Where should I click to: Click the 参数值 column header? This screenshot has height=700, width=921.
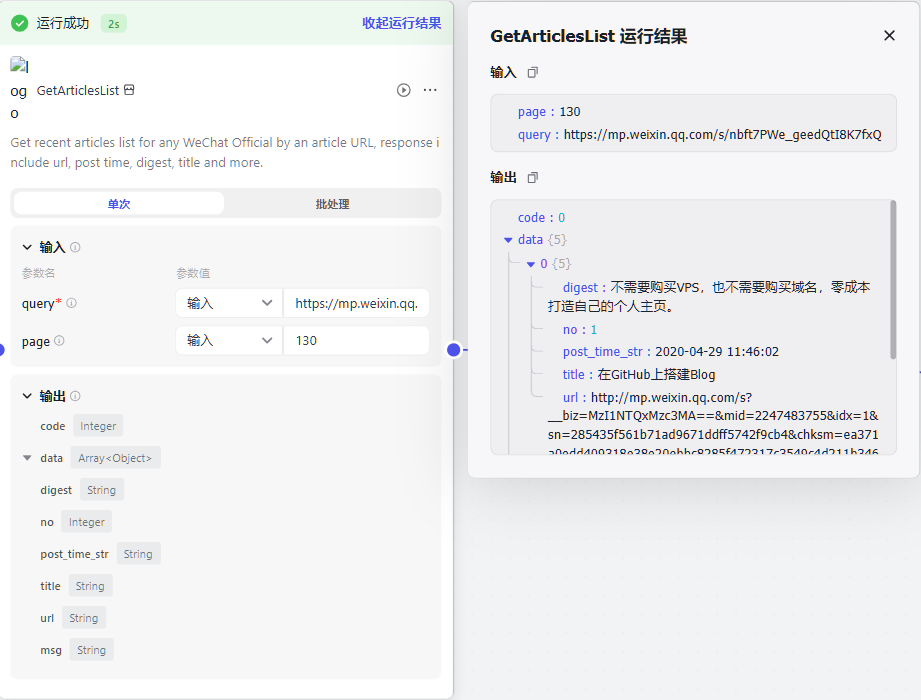pos(193,273)
